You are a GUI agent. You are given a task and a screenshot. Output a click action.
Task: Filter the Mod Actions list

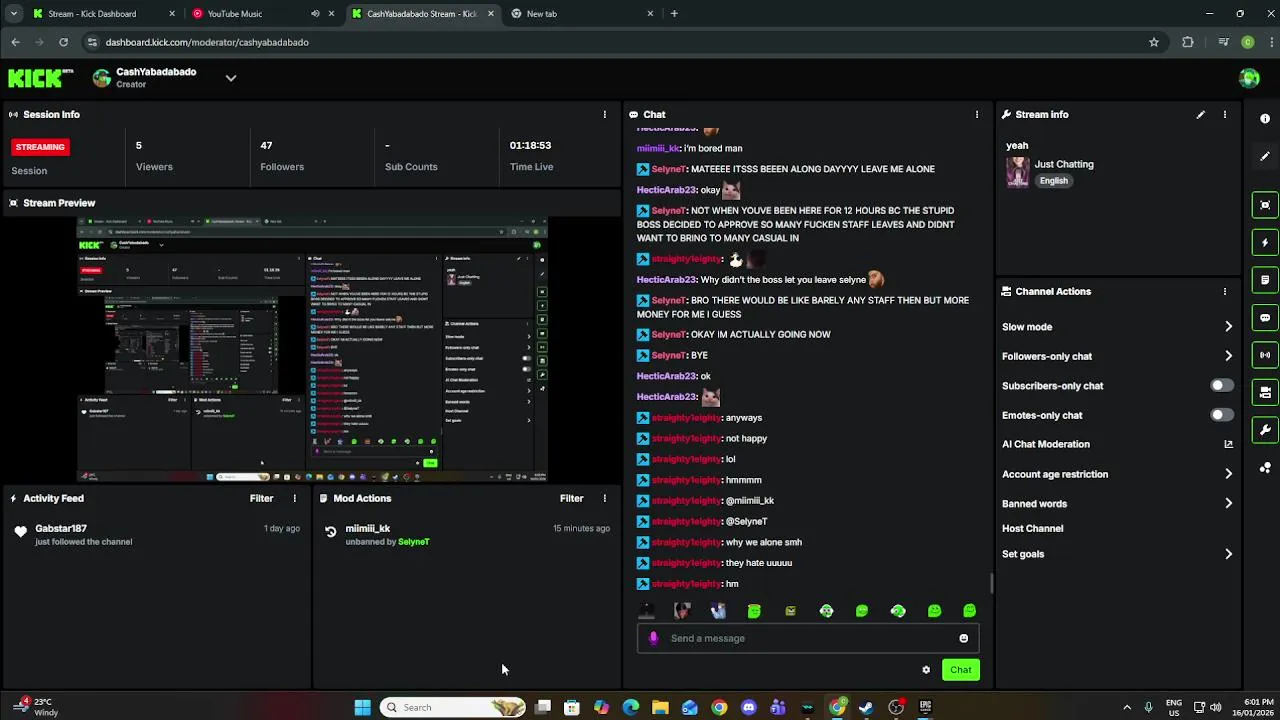pos(571,498)
